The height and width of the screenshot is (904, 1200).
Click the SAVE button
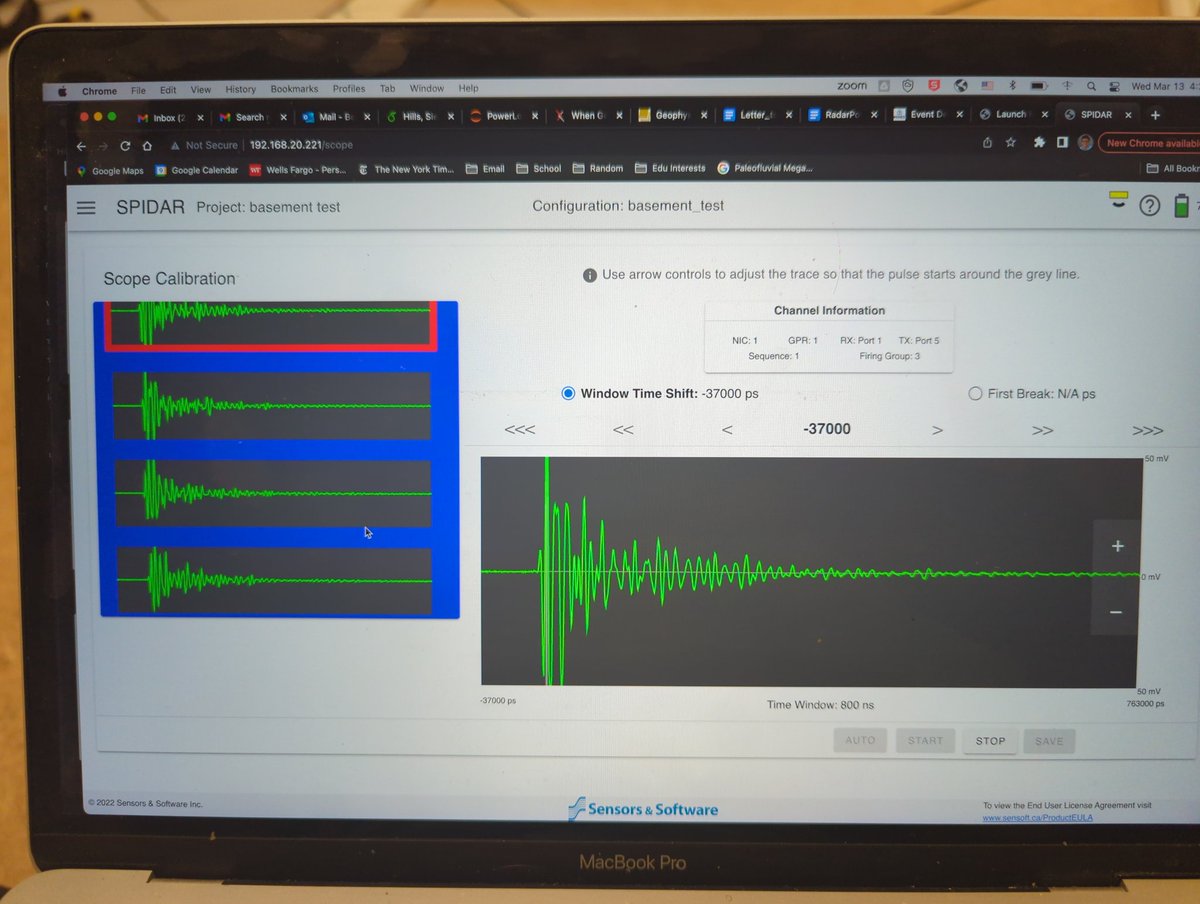[1049, 741]
